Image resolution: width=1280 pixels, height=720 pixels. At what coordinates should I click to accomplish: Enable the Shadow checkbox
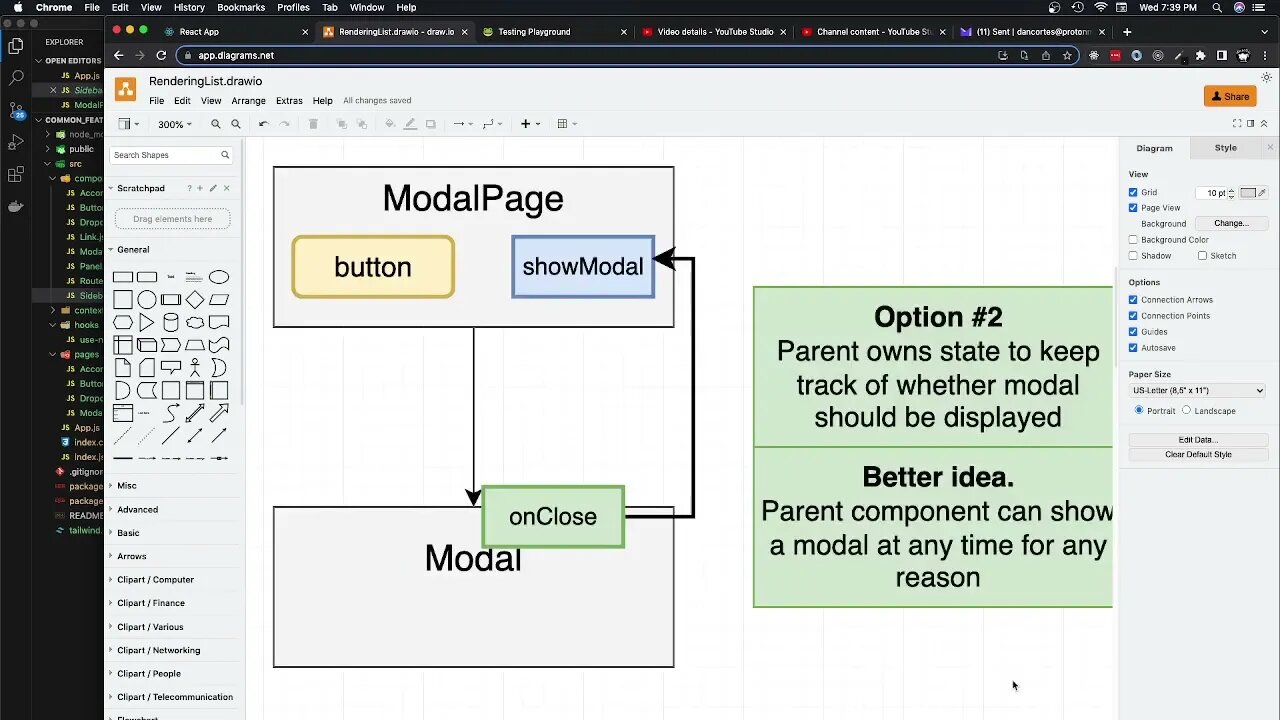pos(1133,256)
